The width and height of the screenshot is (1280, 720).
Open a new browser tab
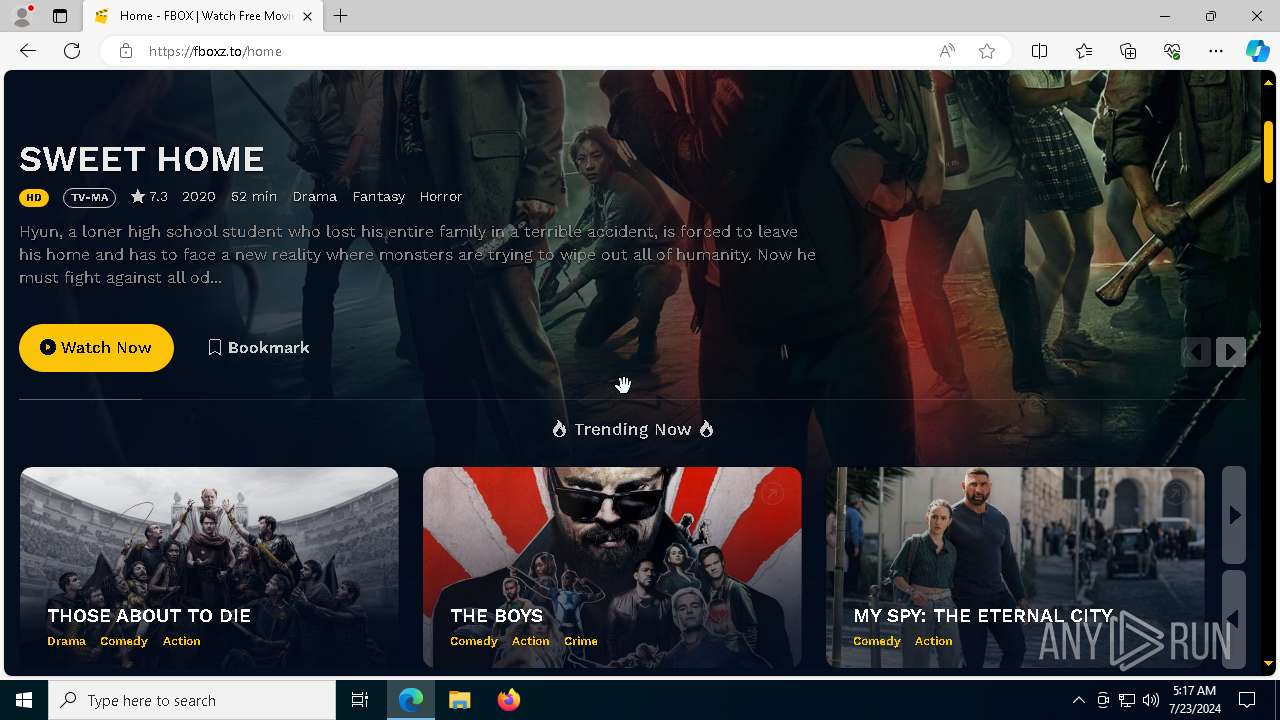coord(341,16)
